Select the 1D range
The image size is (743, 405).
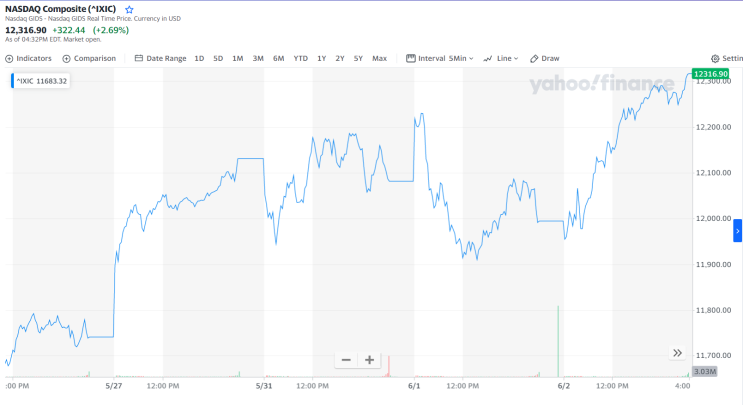point(199,58)
